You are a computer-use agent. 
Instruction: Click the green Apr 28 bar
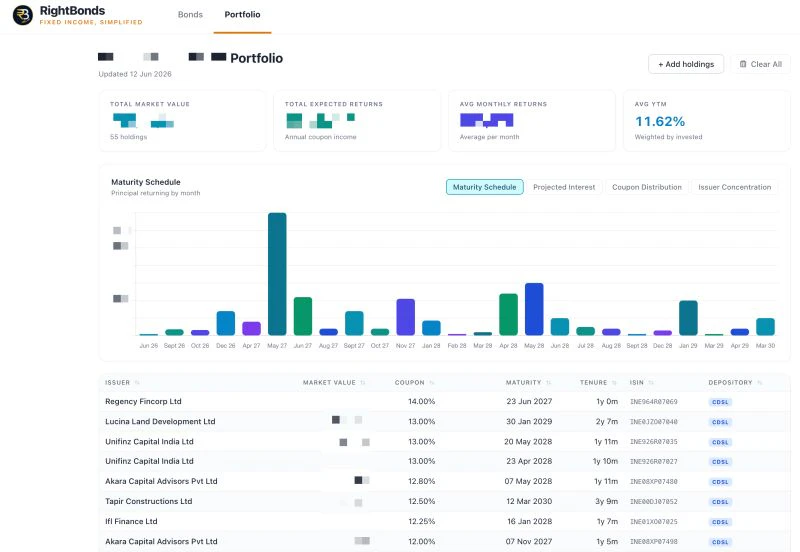tap(508, 314)
